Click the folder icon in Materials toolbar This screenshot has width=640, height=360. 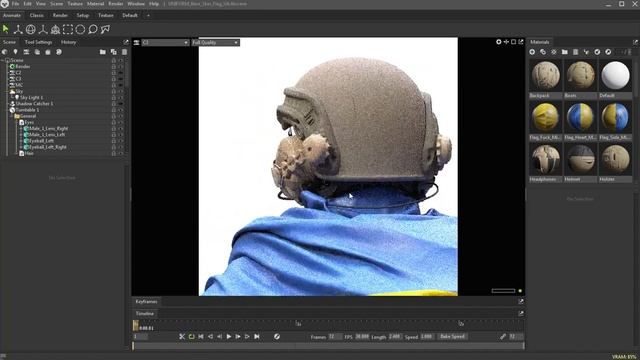[564, 52]
